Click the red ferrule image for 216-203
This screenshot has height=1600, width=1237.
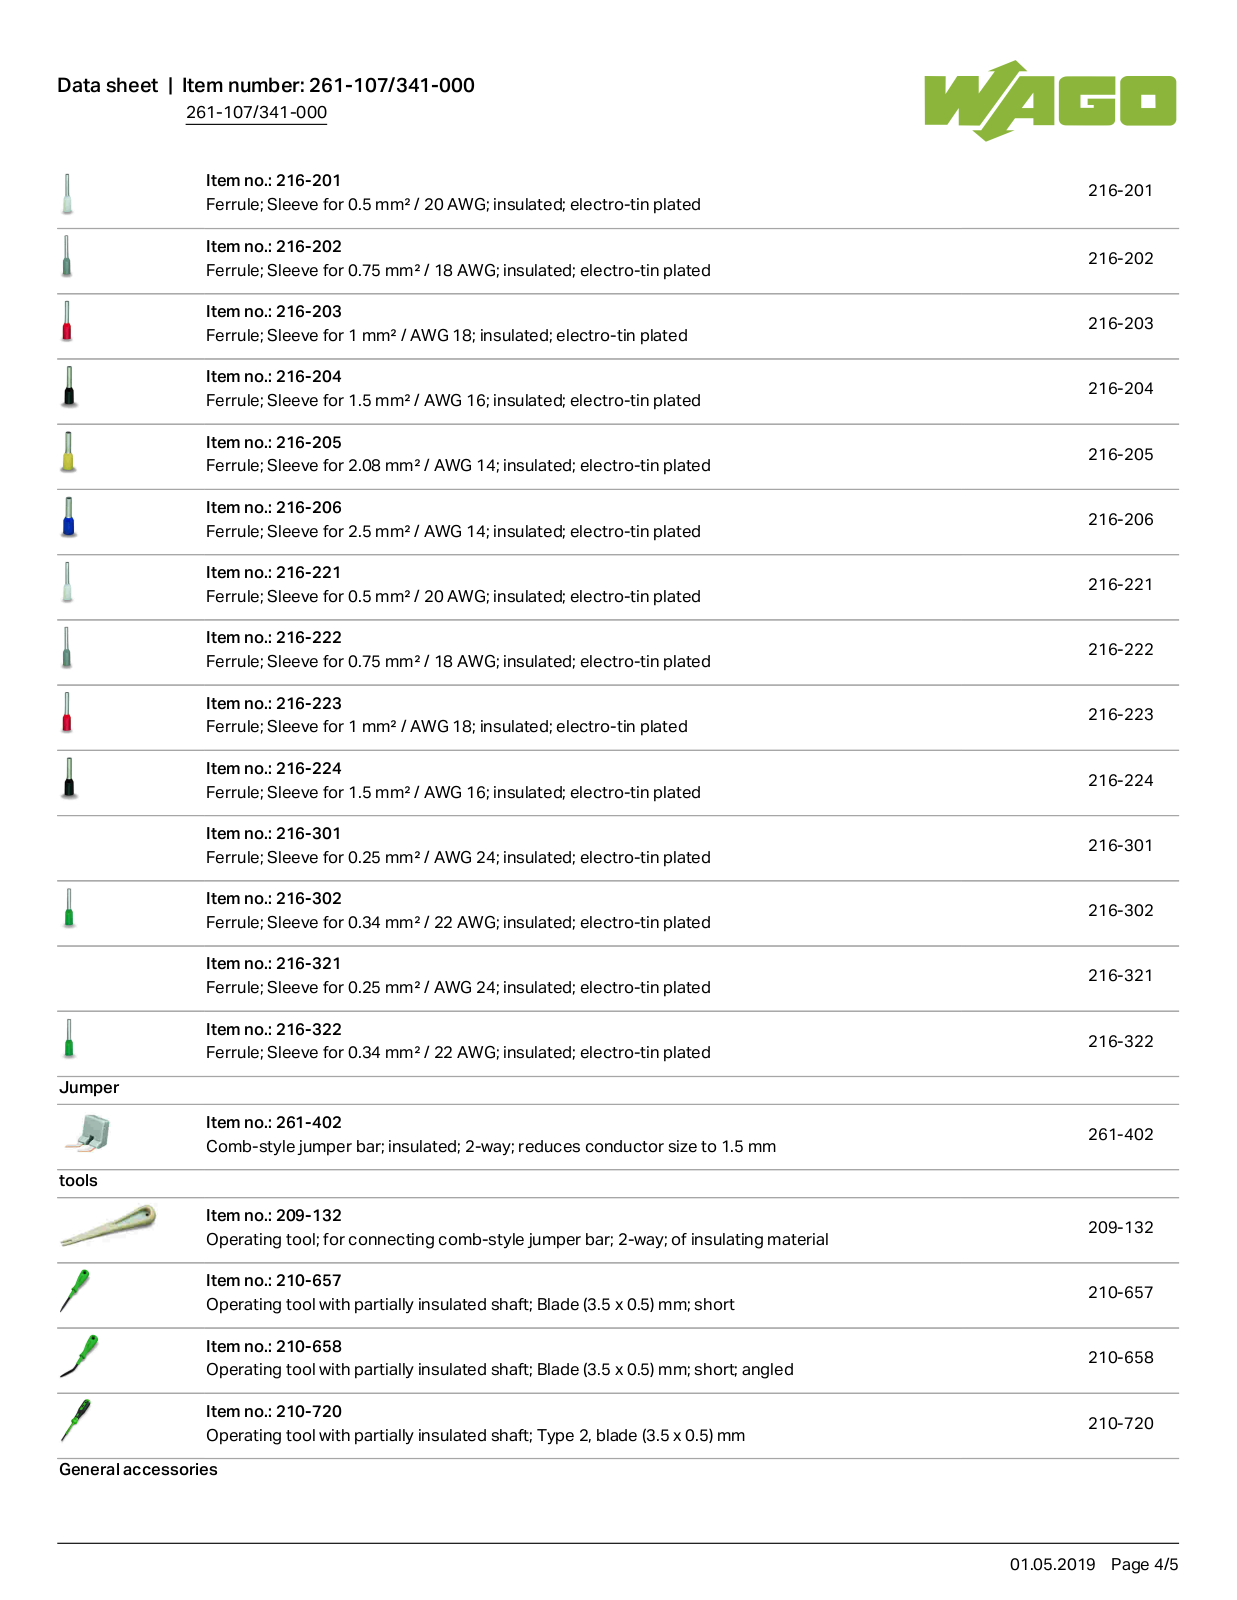[x=67, y=322]
